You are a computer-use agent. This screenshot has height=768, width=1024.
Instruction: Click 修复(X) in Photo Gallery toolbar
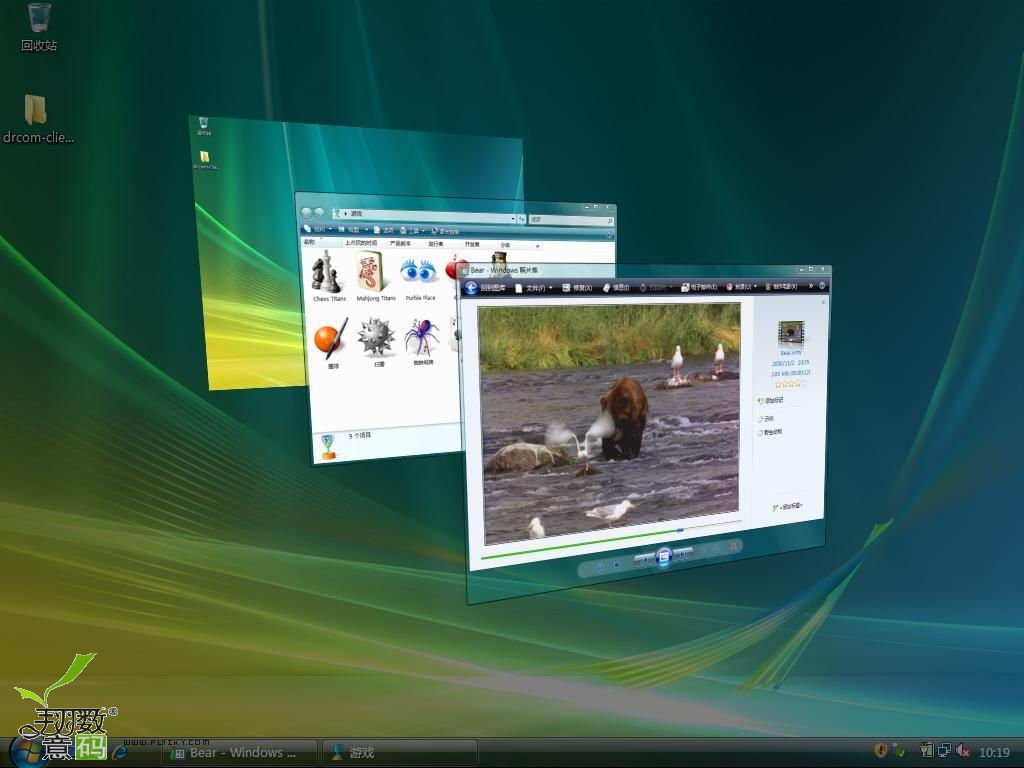point(579,288)
